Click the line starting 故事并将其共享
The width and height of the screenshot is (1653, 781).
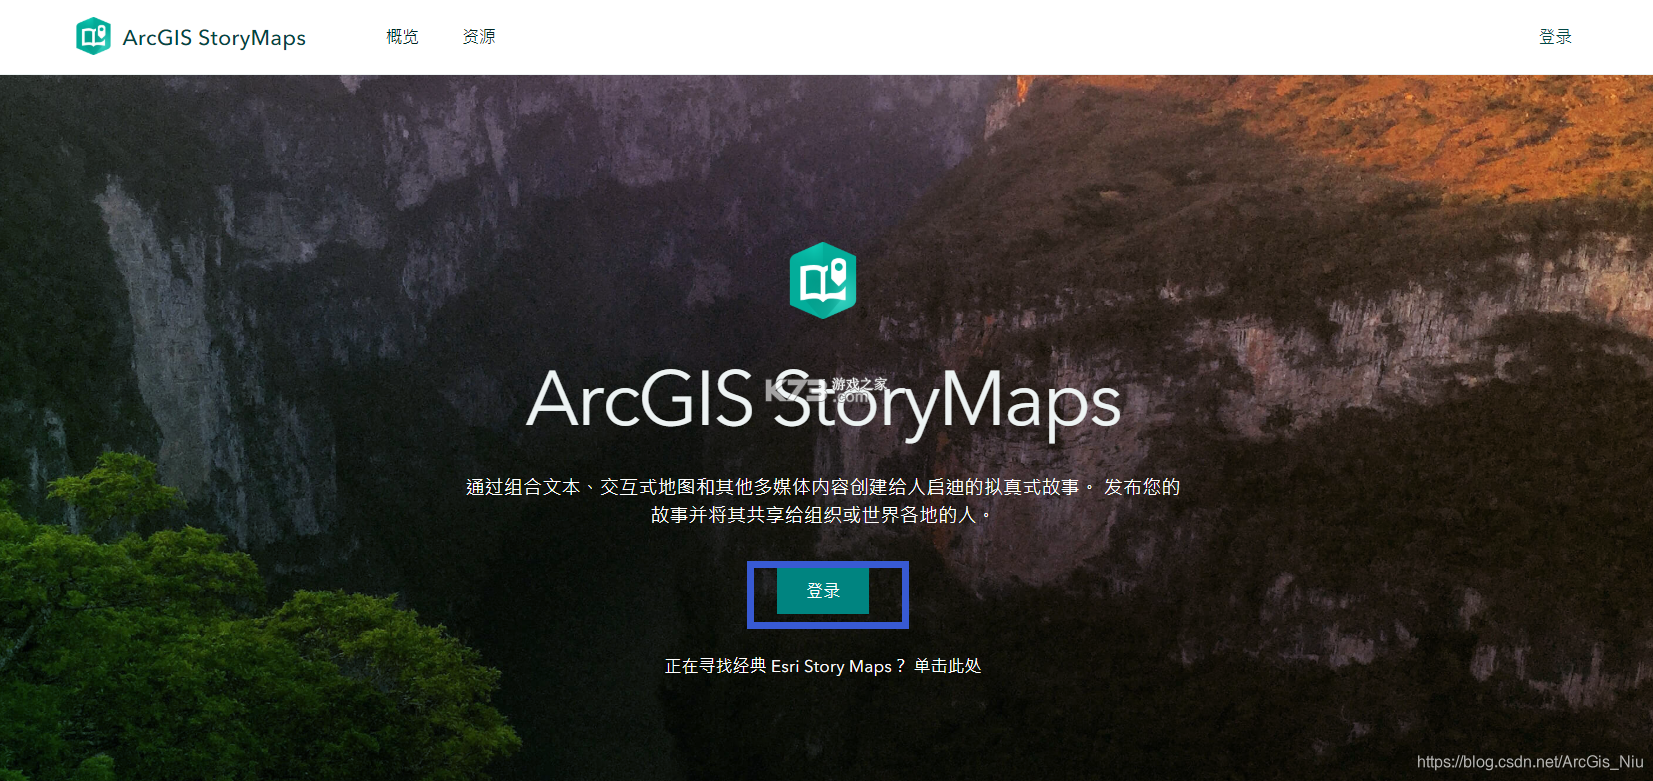[x=821, y=515]
